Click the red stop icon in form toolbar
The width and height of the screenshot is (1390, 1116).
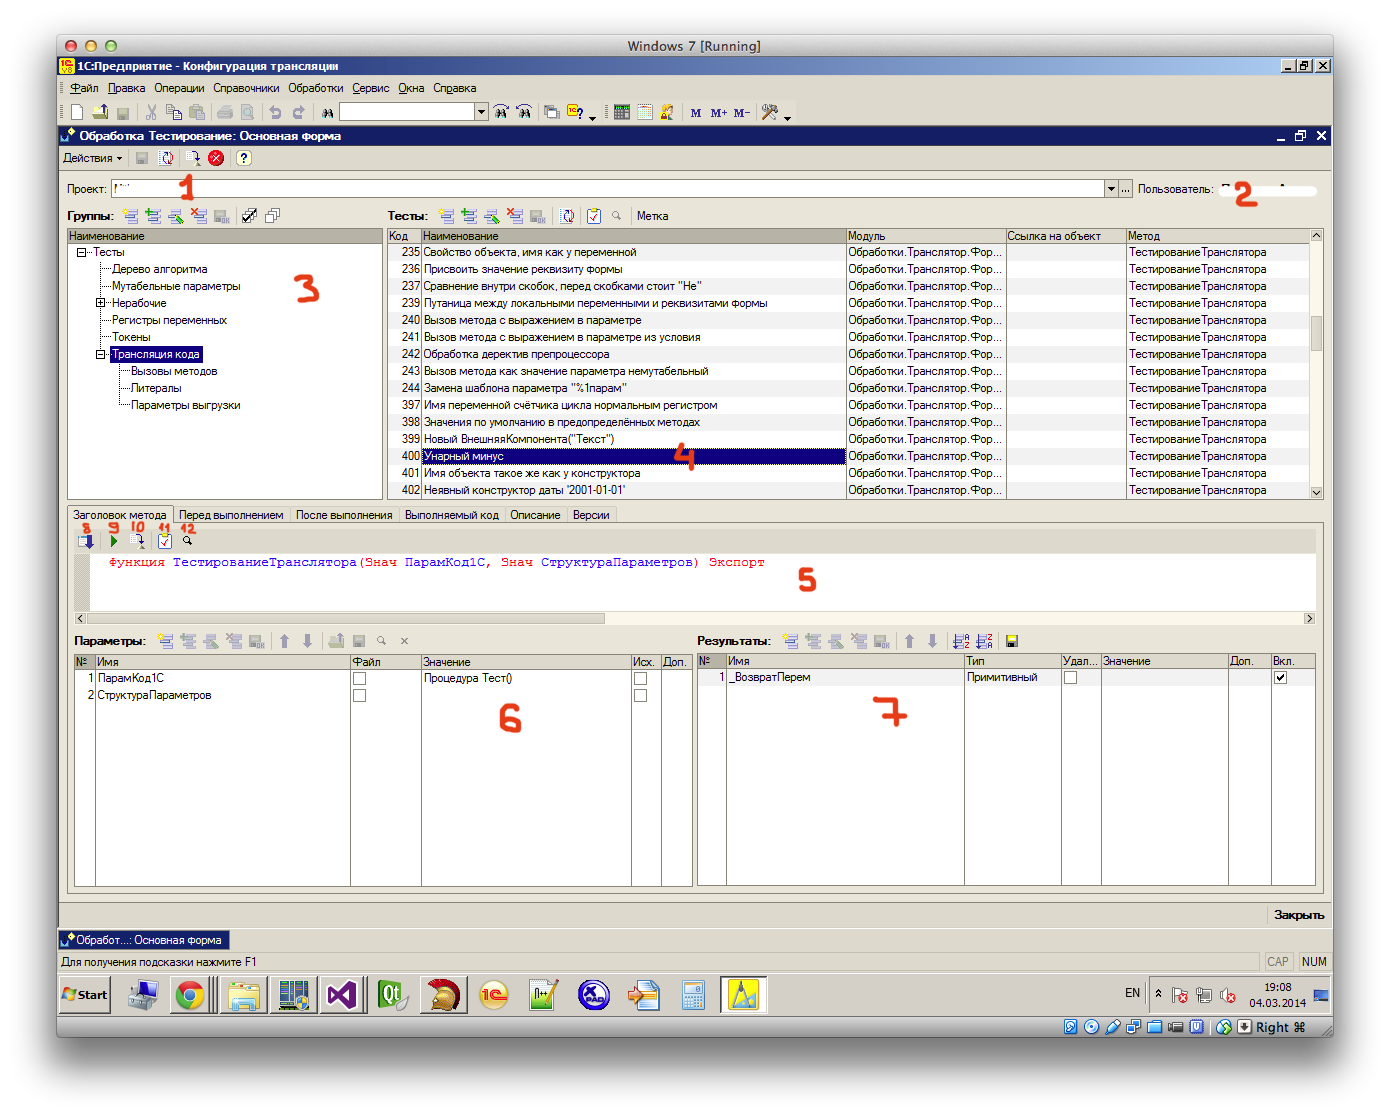(216, 158)
